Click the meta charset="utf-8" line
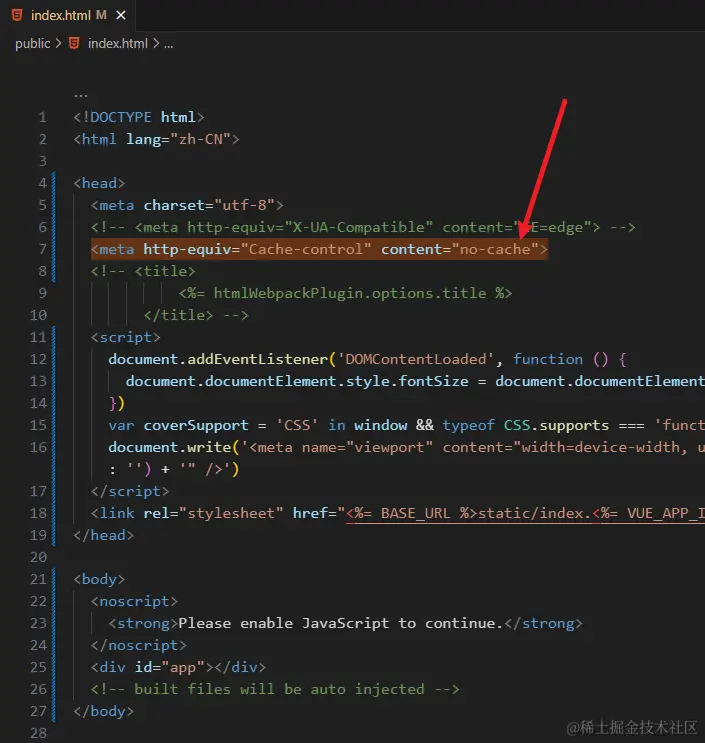 tap(187, 205)
